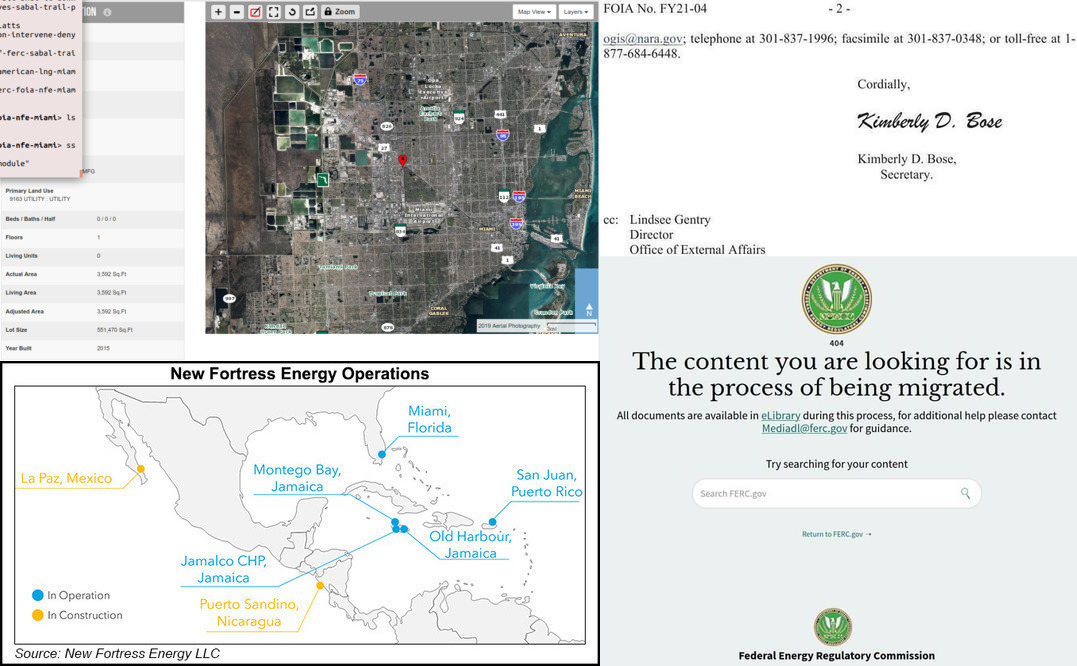This screenshot has width=1077, height=666.
Task: Click the Beds / Baths / Half row
Action: 92,219
